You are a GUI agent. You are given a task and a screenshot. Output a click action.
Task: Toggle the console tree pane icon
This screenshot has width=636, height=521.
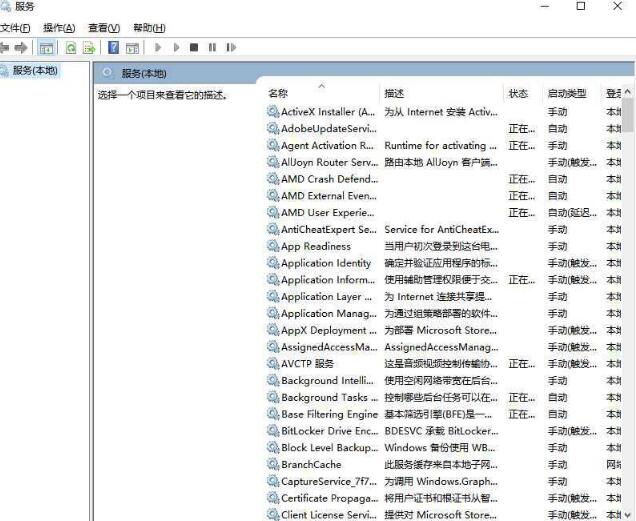46,47
